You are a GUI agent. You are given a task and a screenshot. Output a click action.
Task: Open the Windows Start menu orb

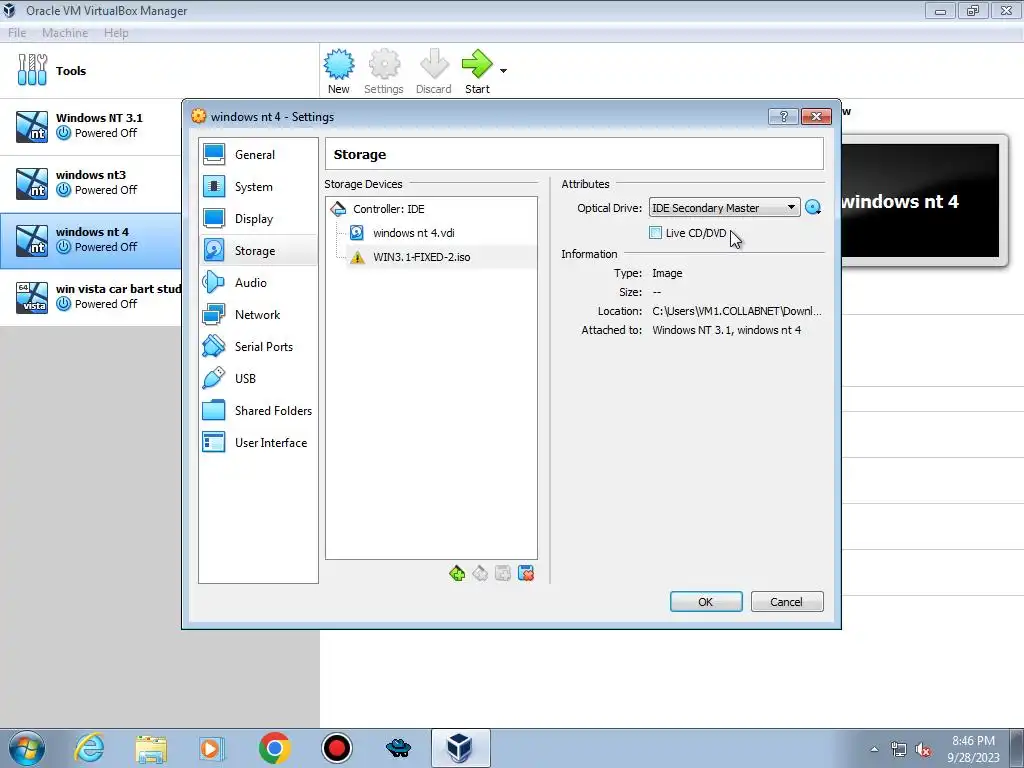point(26,748)
